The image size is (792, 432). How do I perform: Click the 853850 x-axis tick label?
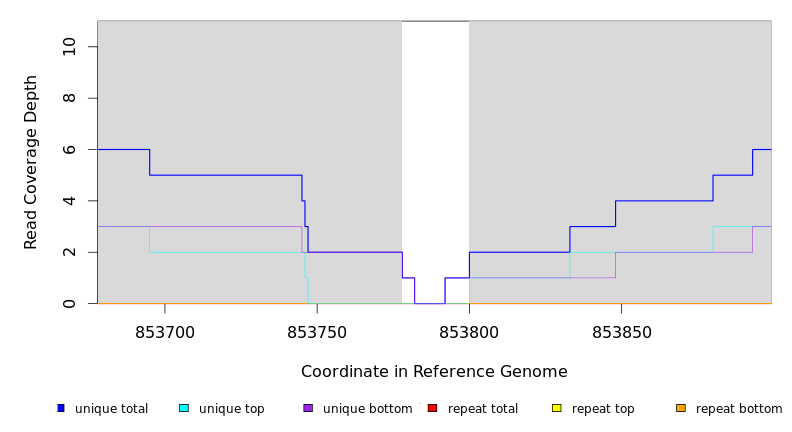[x=621, y=331]
